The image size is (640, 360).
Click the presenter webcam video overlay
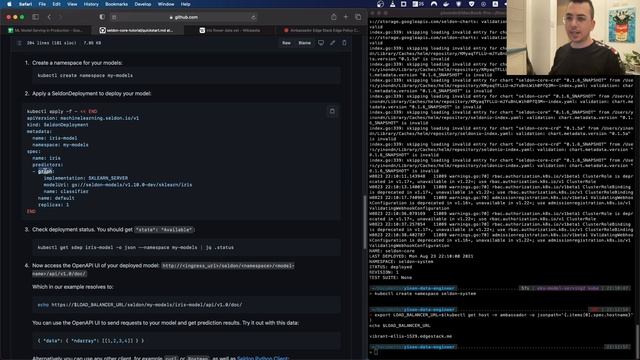(573, 37)
